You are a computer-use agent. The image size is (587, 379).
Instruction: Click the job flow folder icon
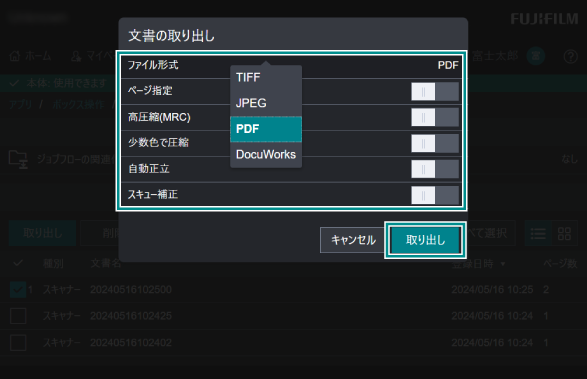point(18,160)
